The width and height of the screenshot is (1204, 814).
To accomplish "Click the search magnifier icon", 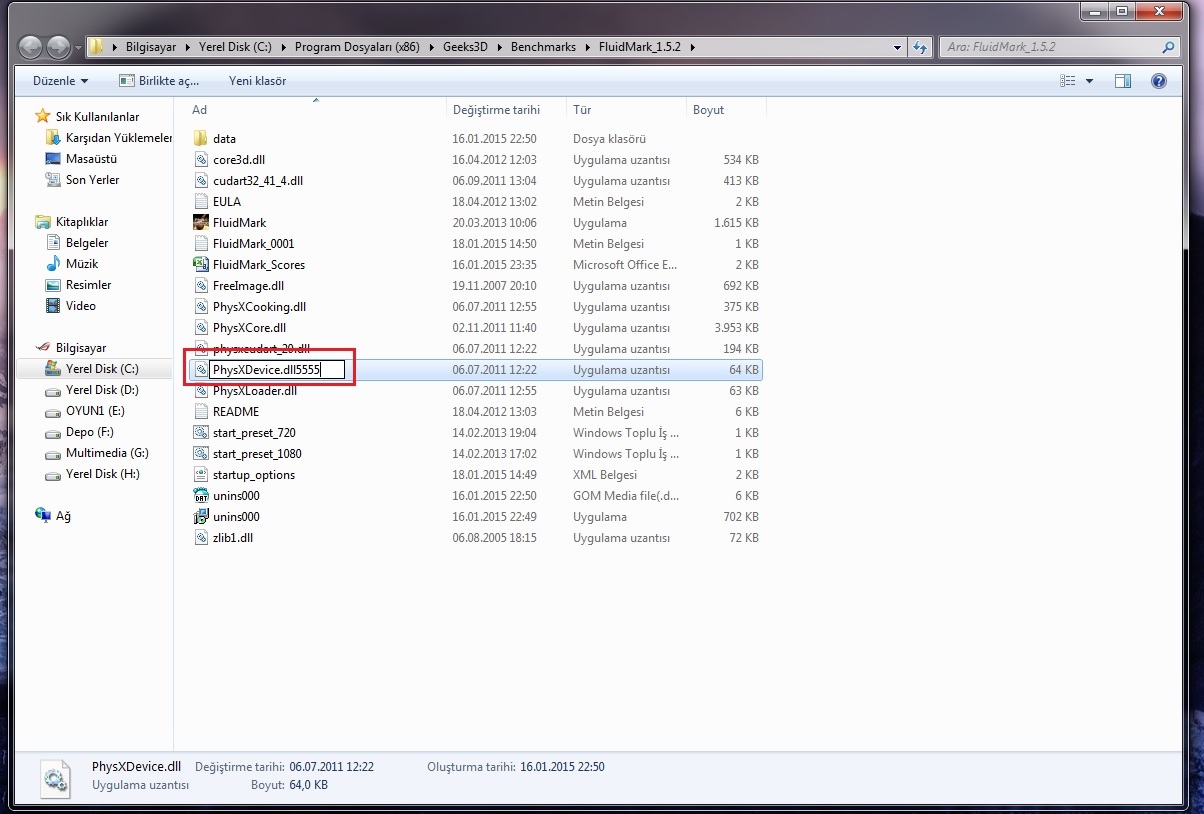I will point(1168,47).
